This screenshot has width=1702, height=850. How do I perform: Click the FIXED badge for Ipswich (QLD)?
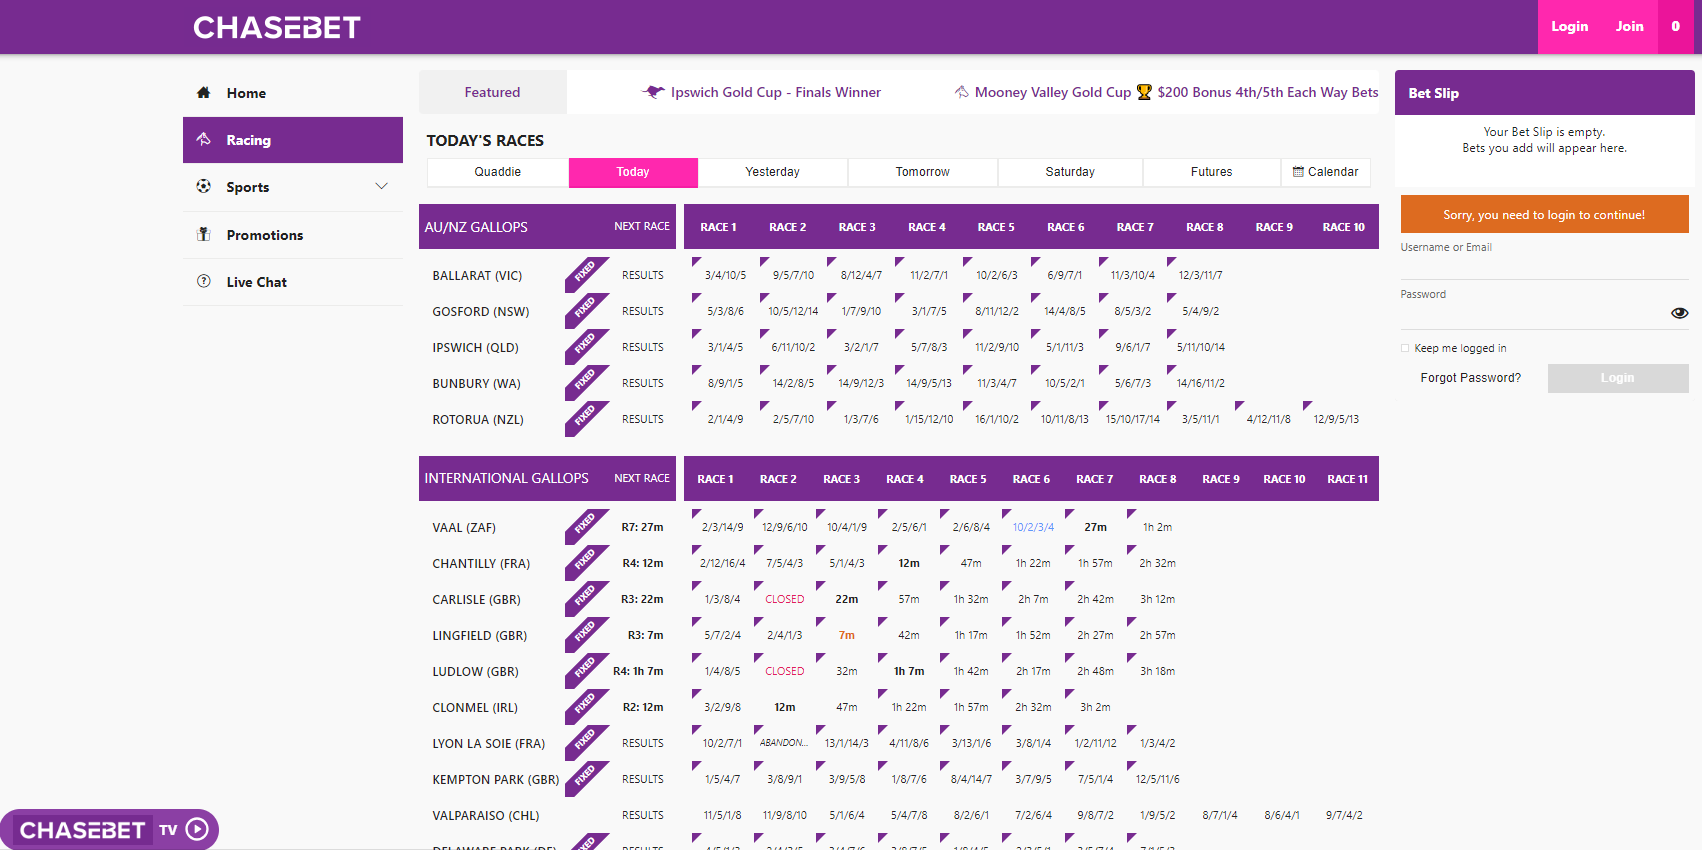point(586,346)
